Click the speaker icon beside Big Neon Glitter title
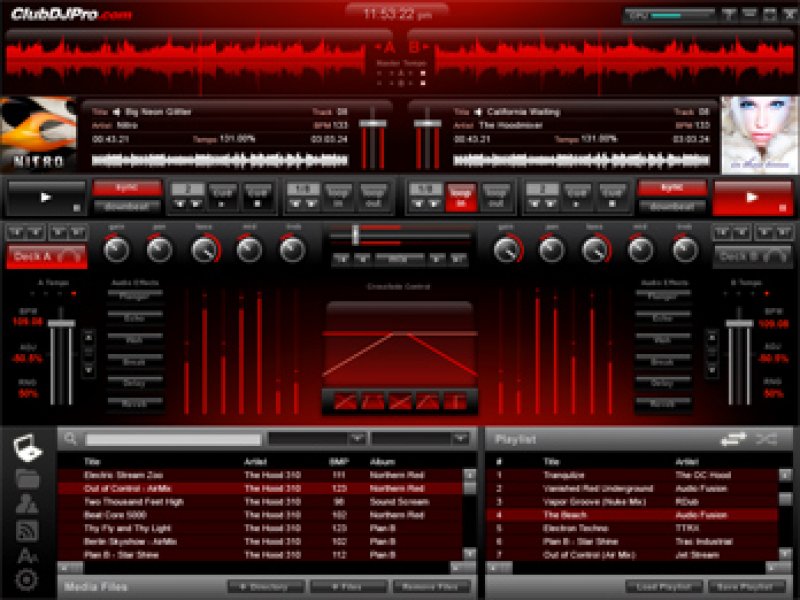This screenshot has width=800, height=600. click(116, 112)
